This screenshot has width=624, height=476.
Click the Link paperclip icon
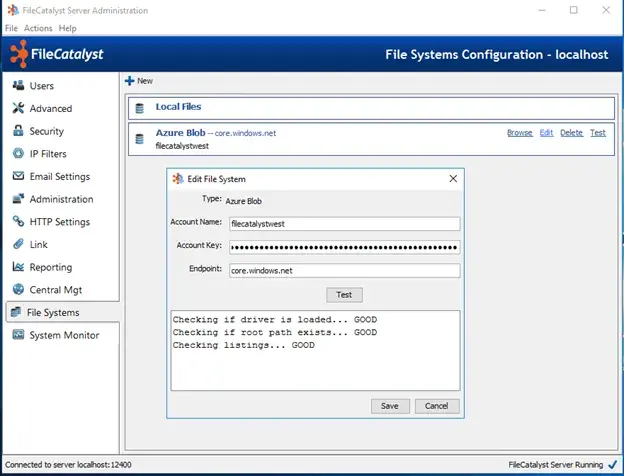(x=18, y=244)
